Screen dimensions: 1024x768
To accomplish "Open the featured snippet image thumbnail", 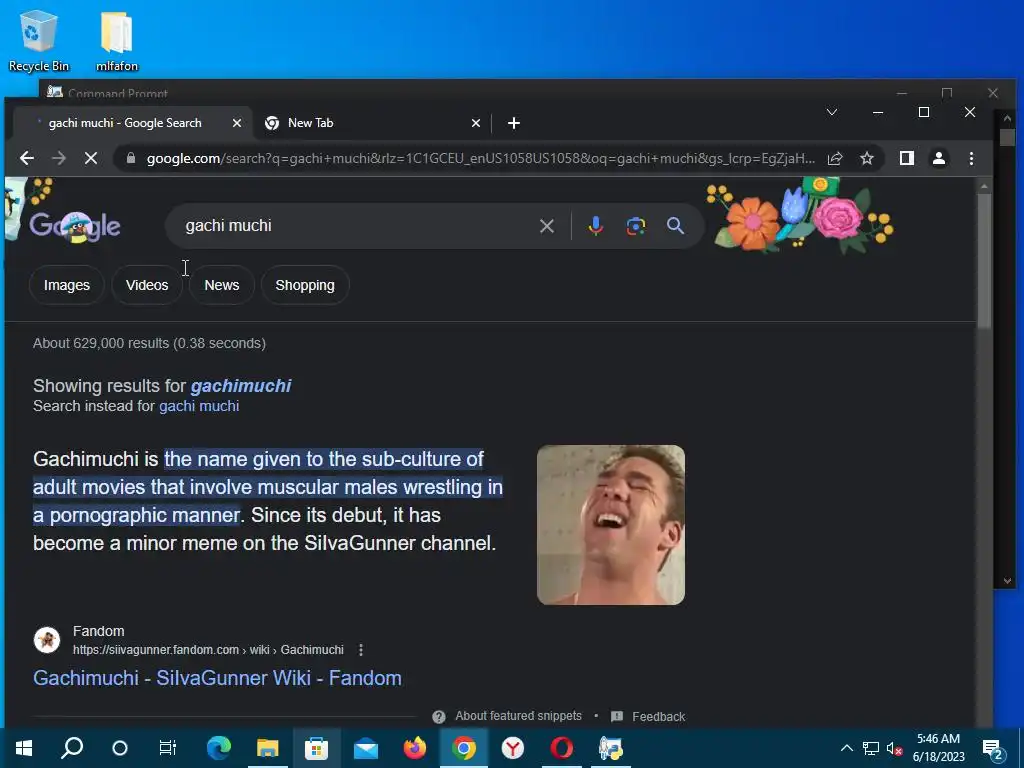I will 611,525.
